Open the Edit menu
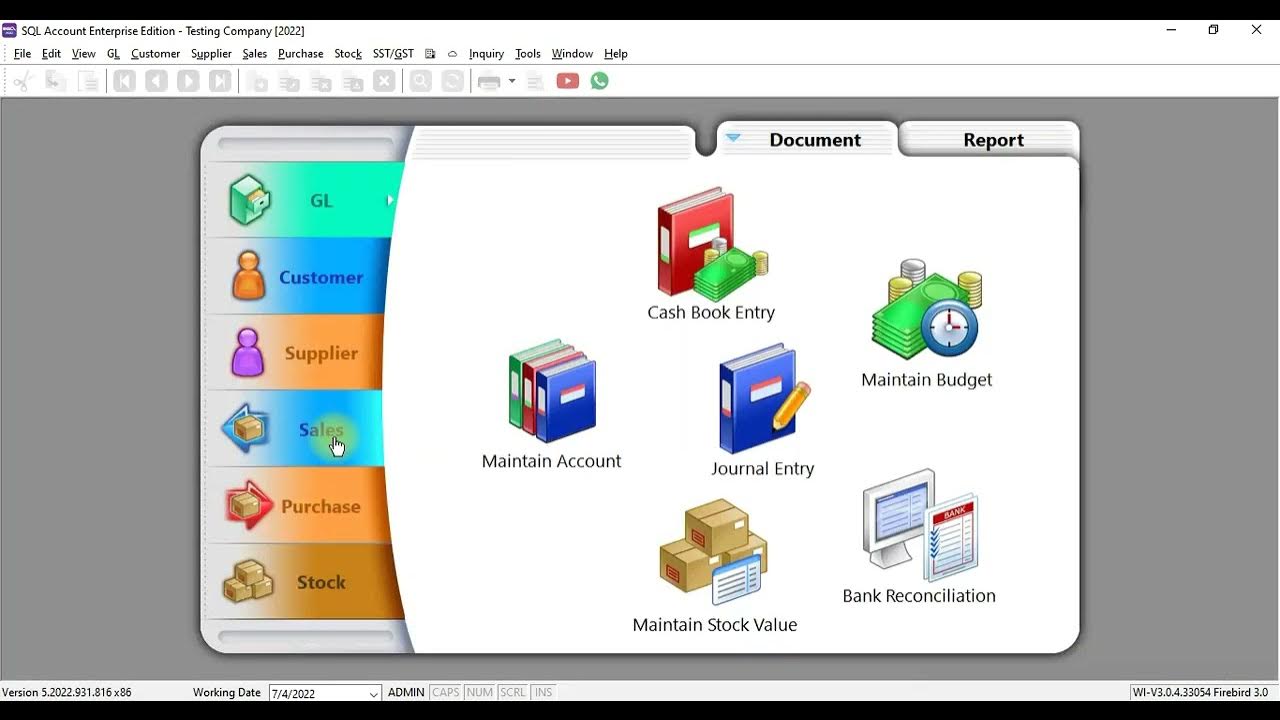 point(51,54)
